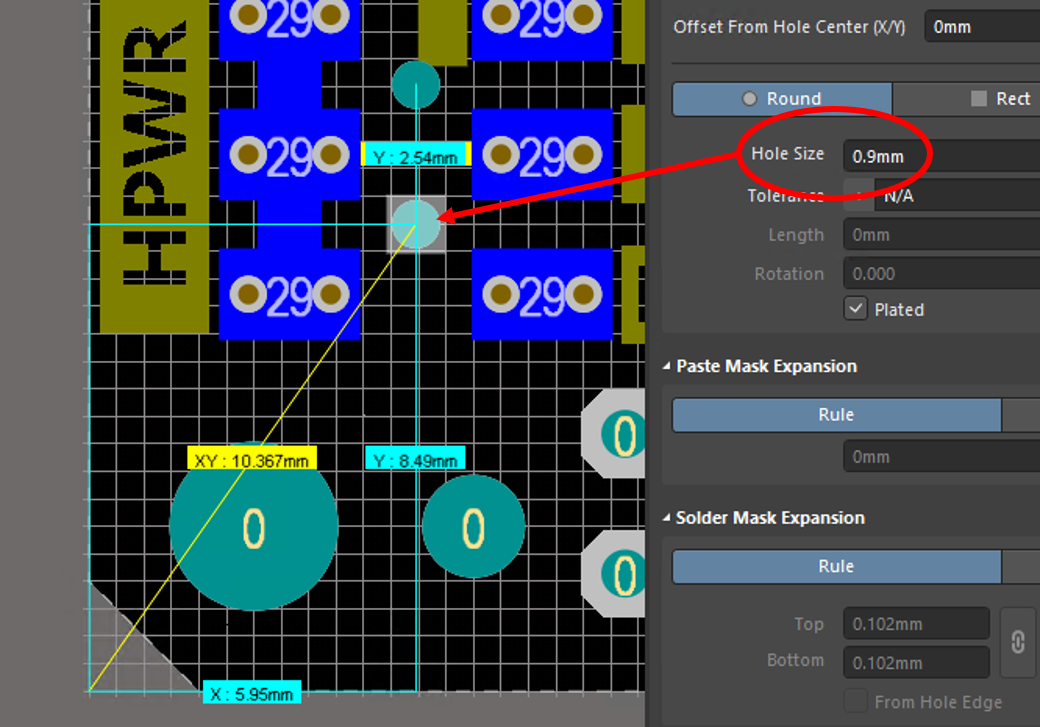Click the Solder Mask Top value field
The height and width of the screenshot is (727, 1040).
(x=916, y=624)
